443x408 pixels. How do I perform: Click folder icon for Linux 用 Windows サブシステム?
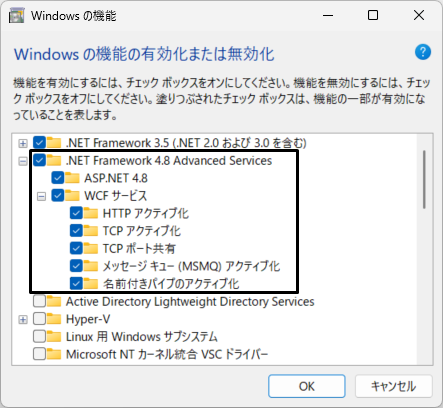[x=54, y=336]
